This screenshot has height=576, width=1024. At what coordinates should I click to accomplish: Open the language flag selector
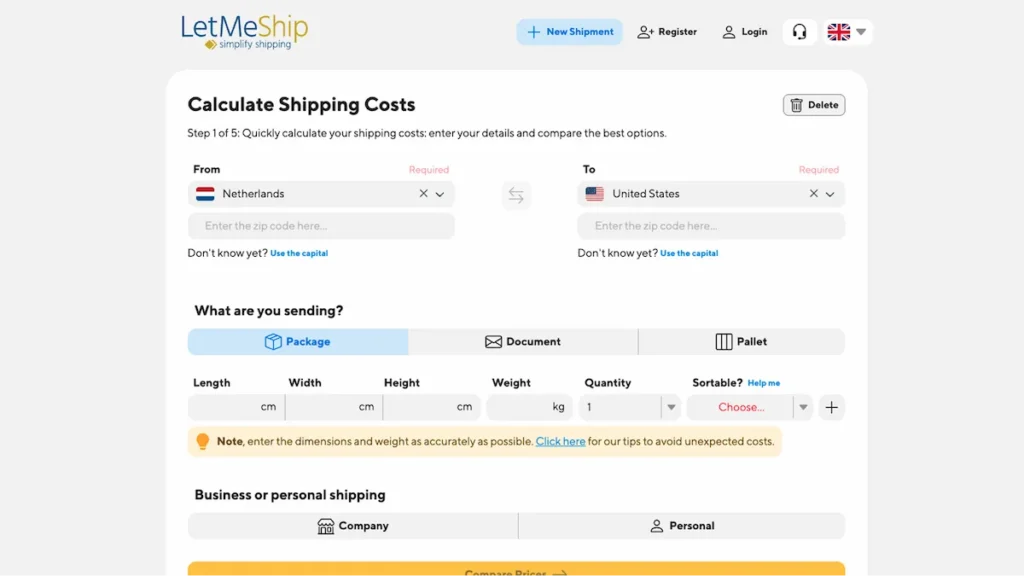(847, 32)
